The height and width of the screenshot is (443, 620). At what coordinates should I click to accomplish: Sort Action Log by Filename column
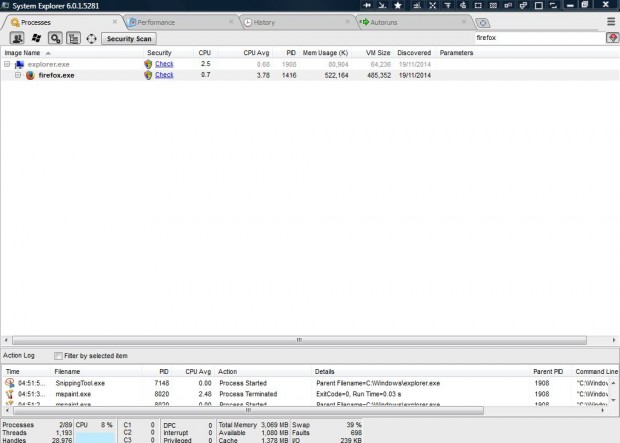point(96,371)
